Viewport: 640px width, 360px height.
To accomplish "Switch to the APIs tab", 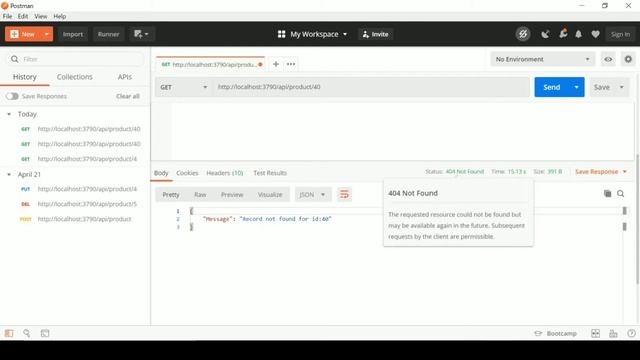I will [124, 77].
